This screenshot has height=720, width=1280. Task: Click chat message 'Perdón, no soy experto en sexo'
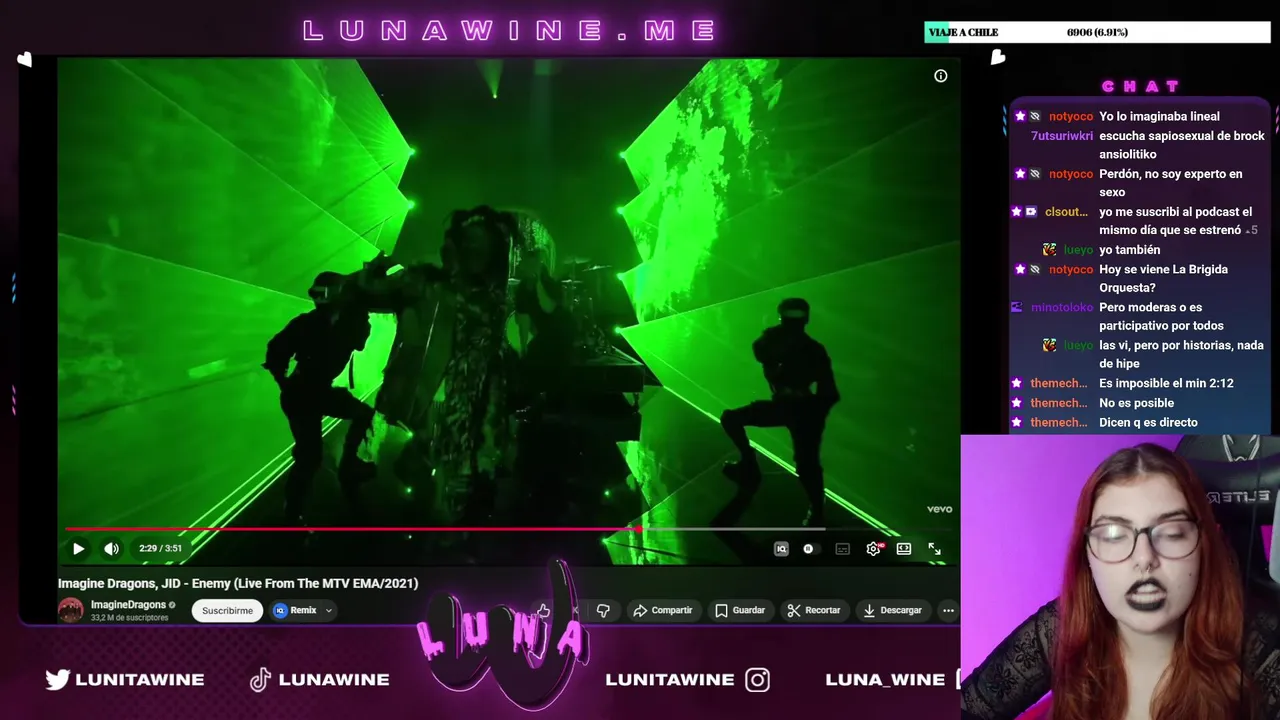coord(1171,183)
